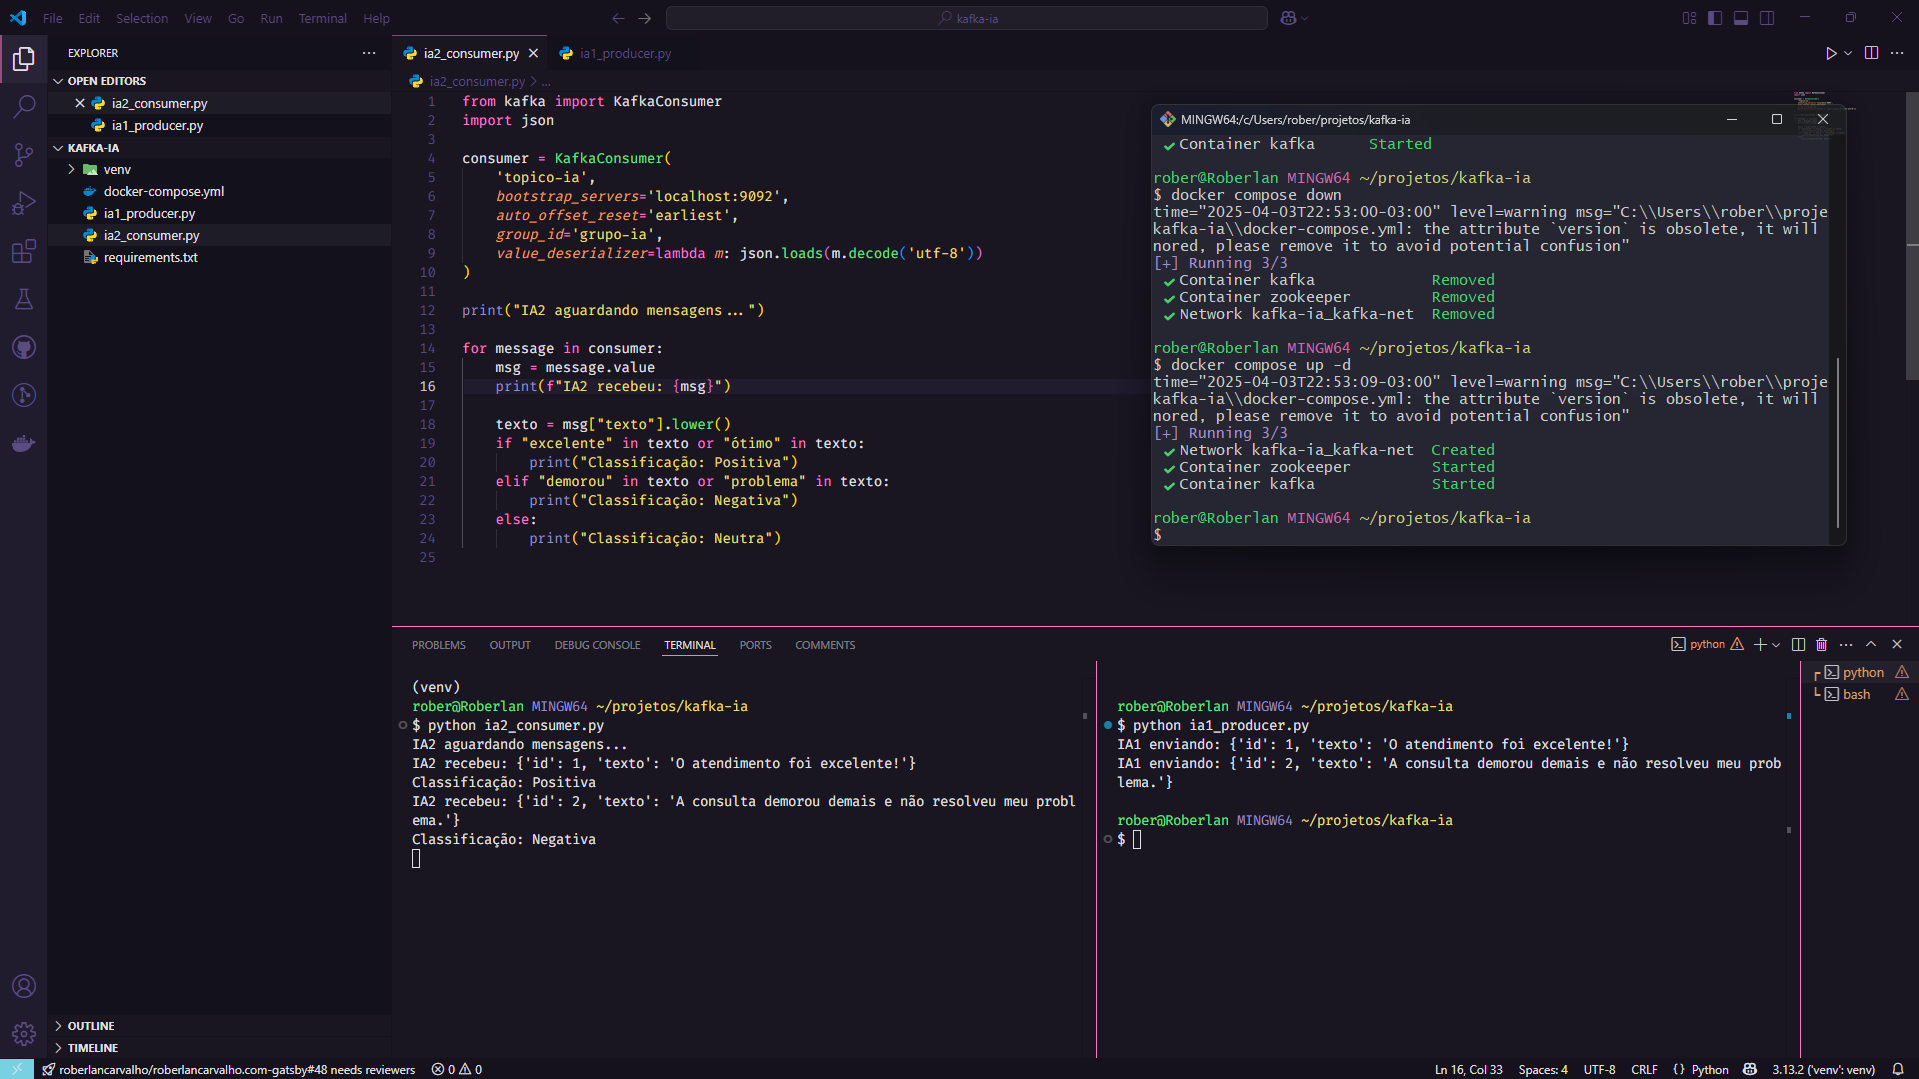1919x1079 pixels.
Task: Toggle bottom panel visibility
Action: (x=1741, y=18)
